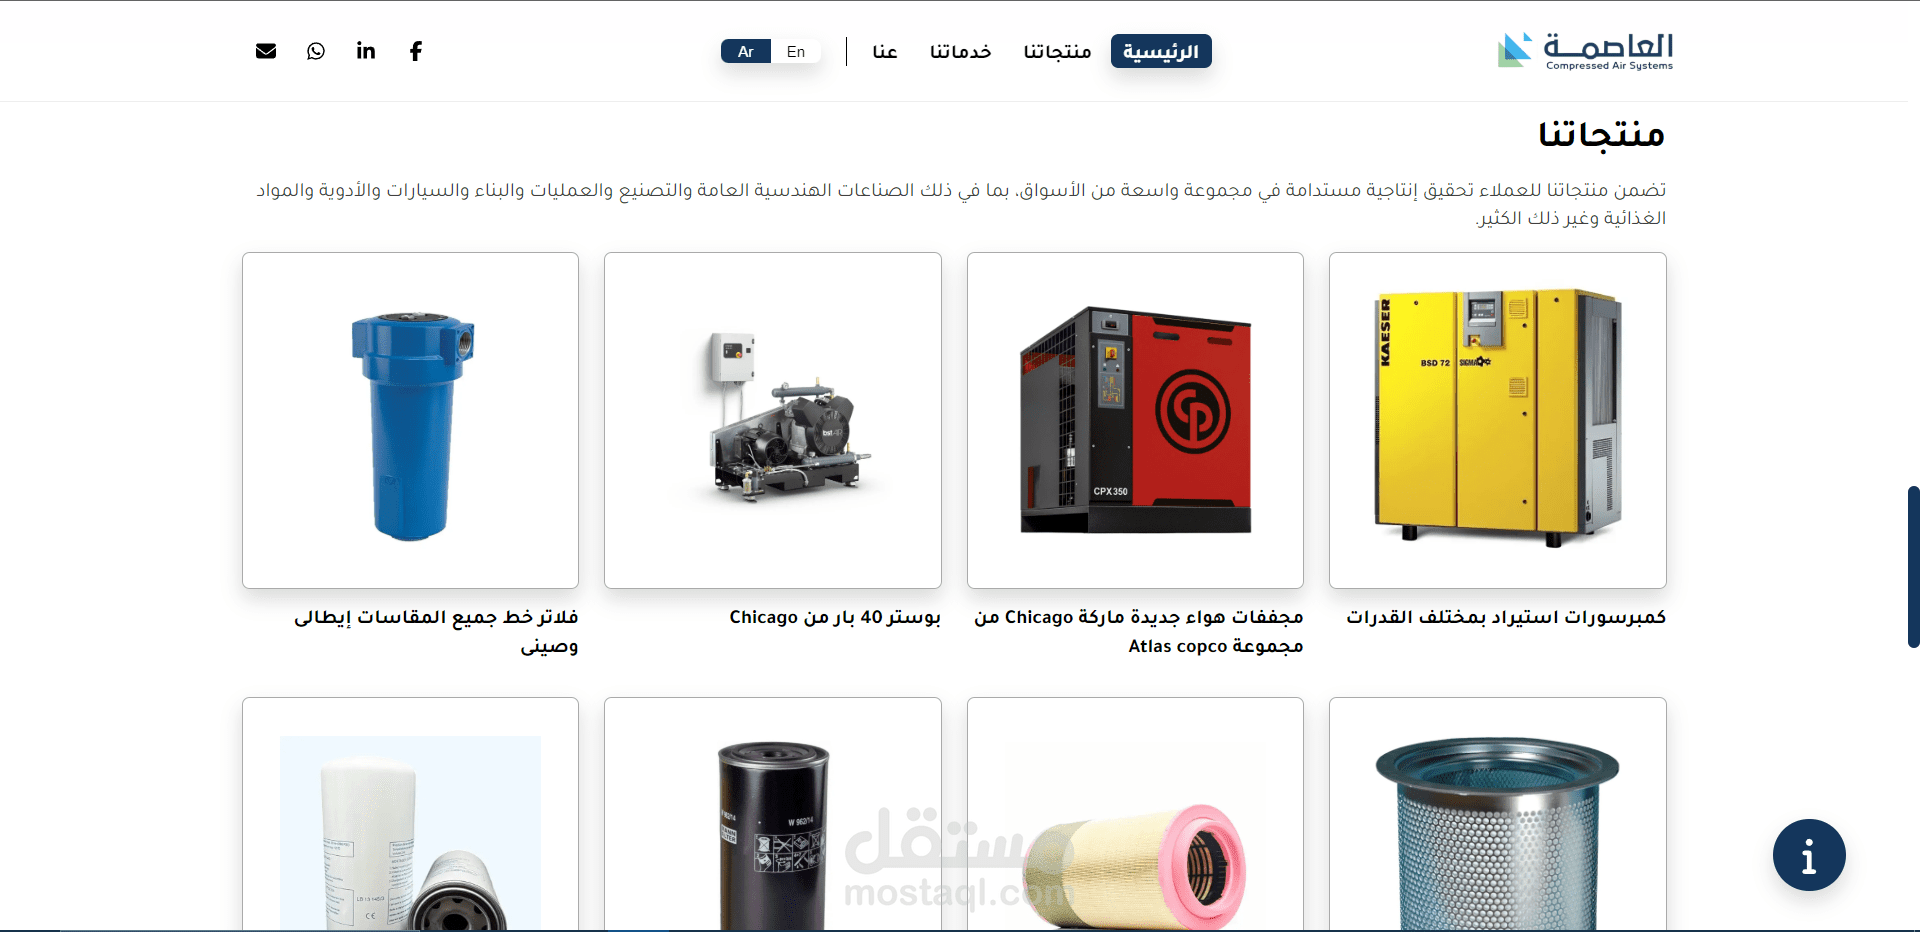Viewport: 1920px width, 932px height.
Task: Open كمبرسورات استيراد بمختلف القدرات title link
Action: click(x=1506, y=617)
